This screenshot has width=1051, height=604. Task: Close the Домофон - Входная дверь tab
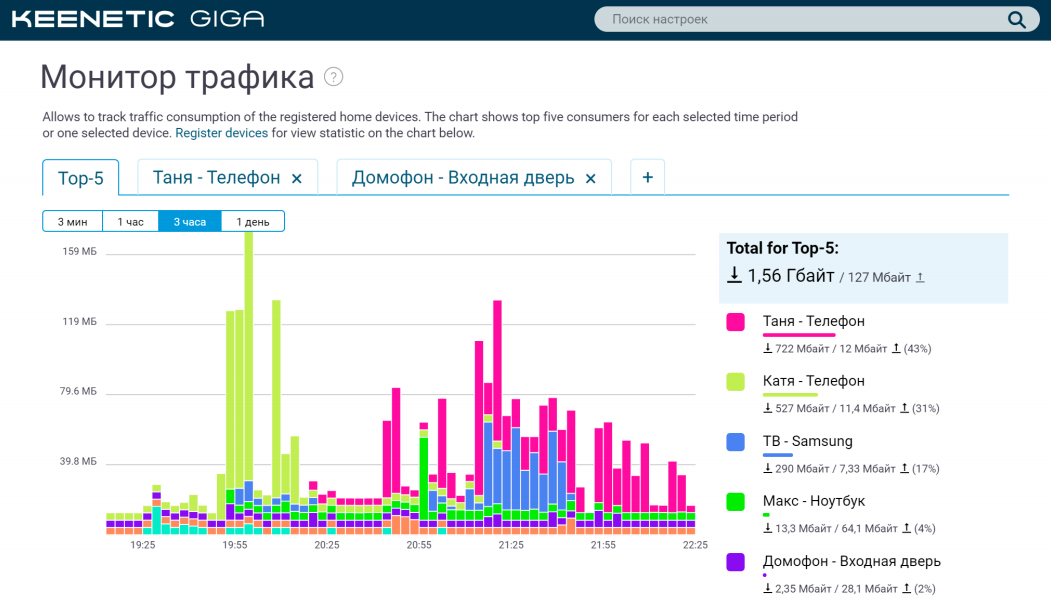(591, 178)
